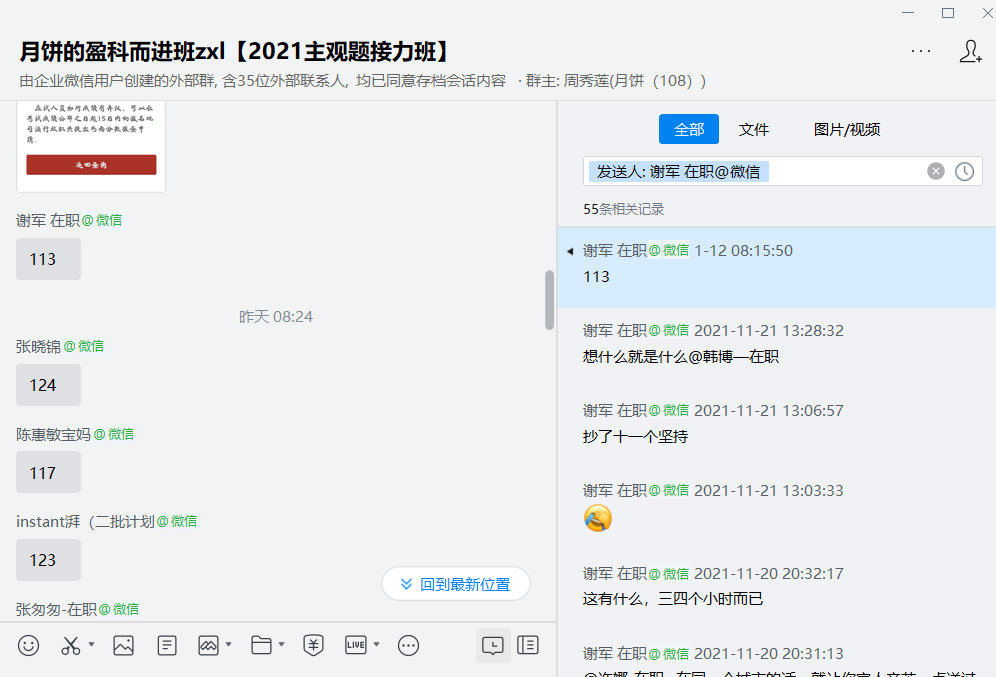
Task: Open the group sidebar panel icon
Action: coord(528,645)
